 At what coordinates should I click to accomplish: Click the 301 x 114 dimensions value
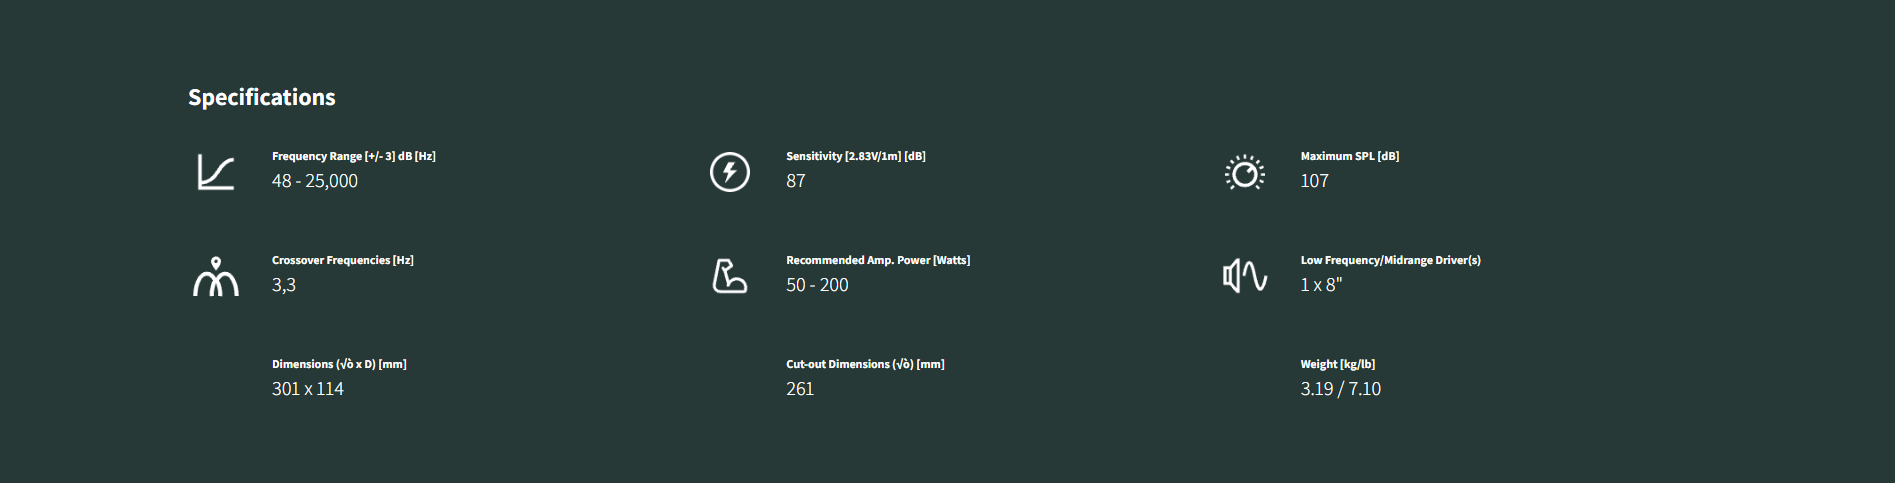[308, 389]
